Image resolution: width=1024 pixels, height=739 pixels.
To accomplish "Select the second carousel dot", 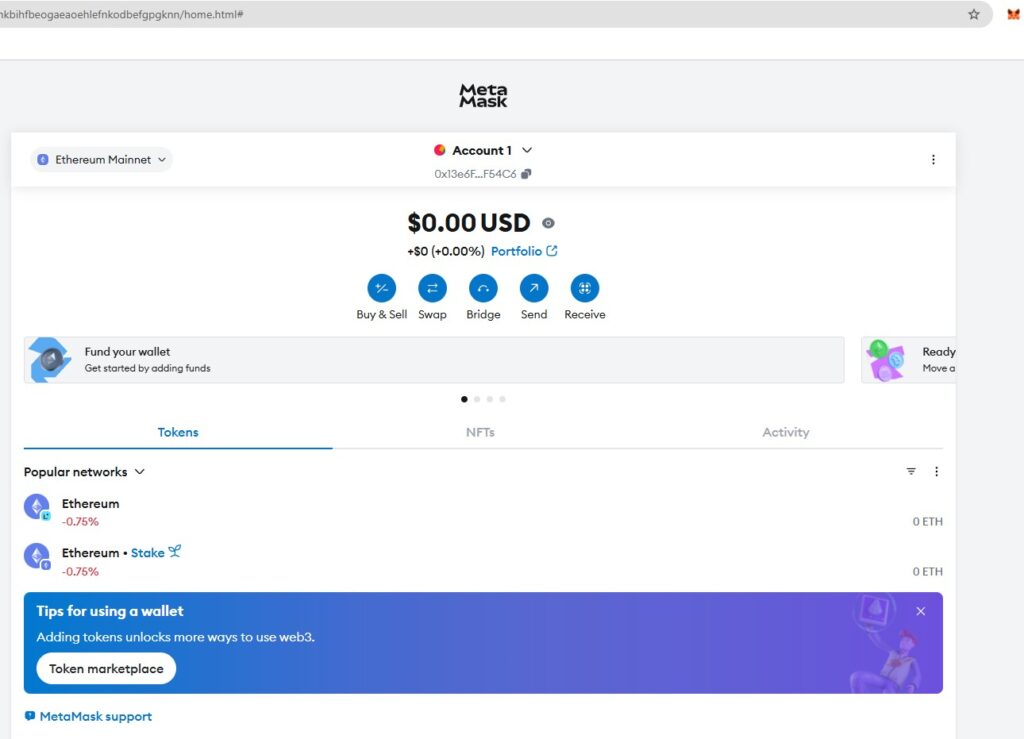I will point(477,399).
